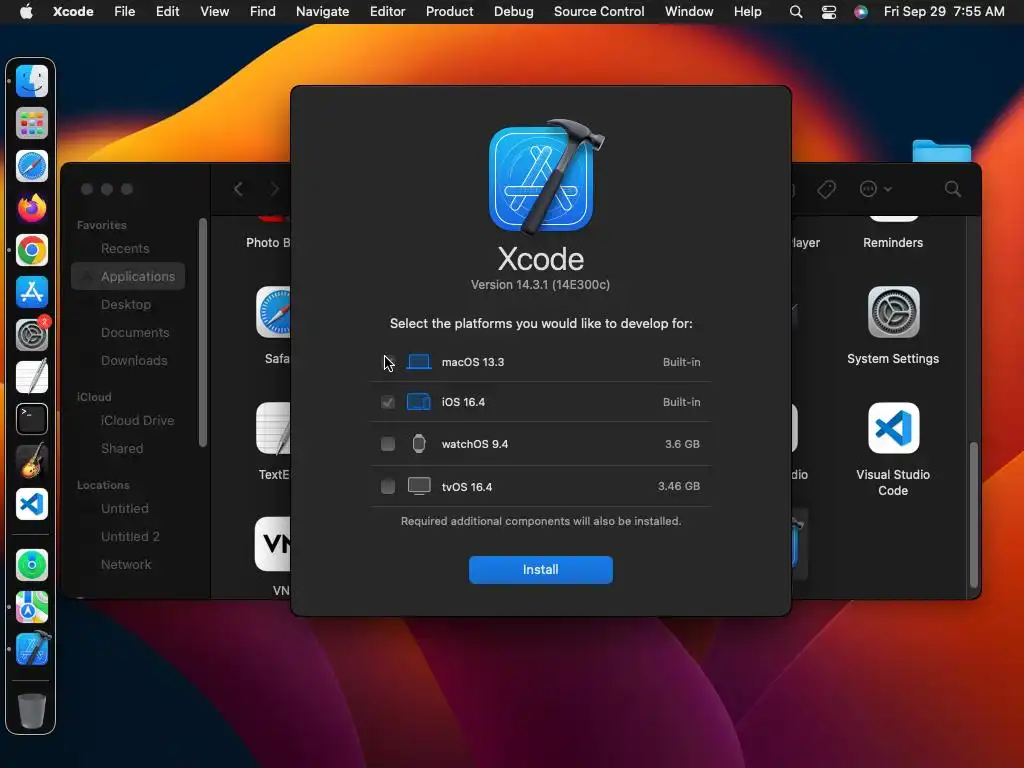Select Shared in Finder sidebar
Image resolution: width=1024 pixels, height=768 pixels.
[121, 449]
